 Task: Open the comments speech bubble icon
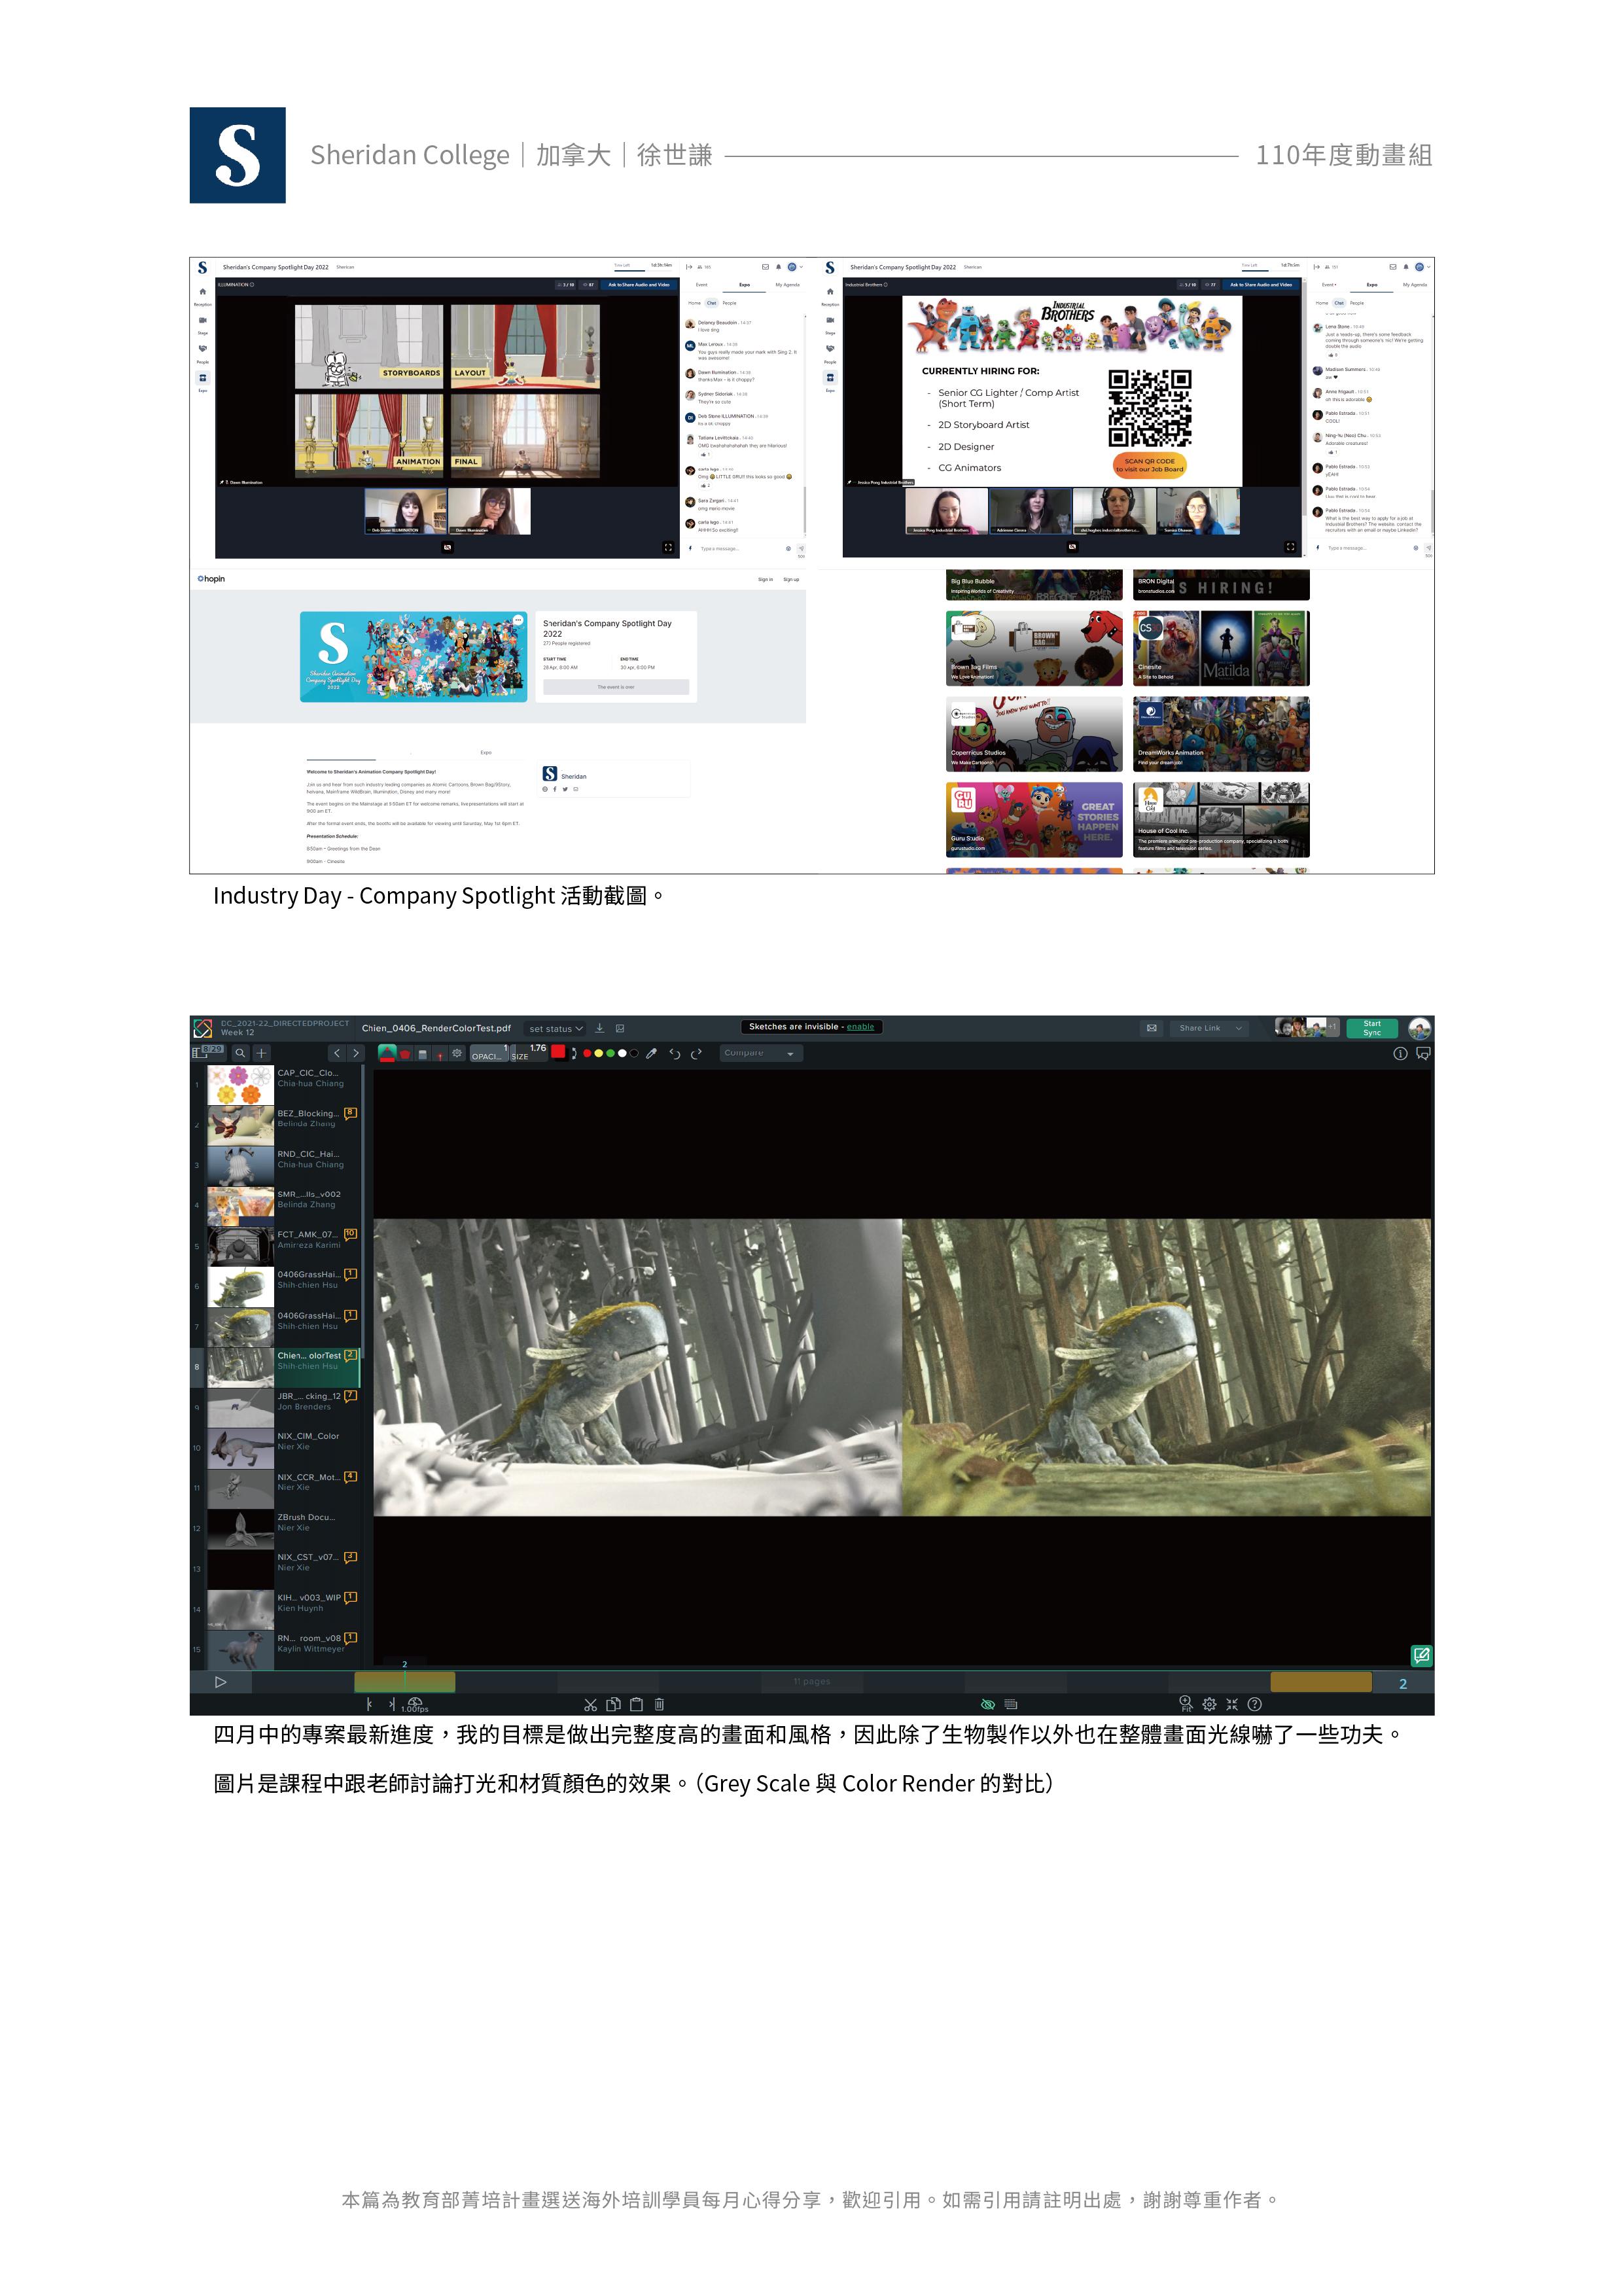click(1423, 1053)
